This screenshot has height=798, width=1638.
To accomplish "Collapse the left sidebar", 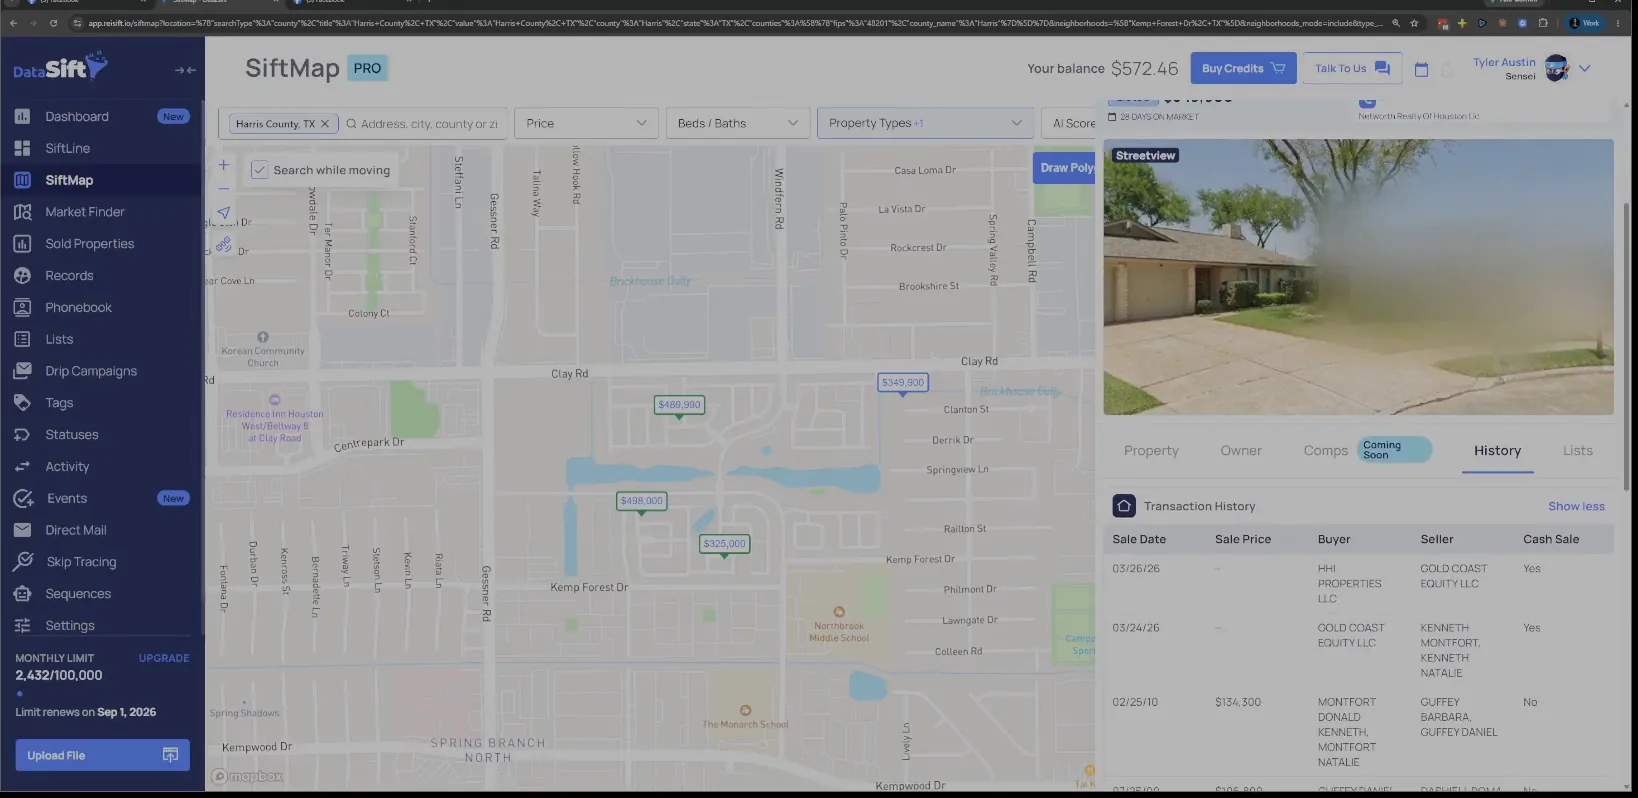I will point(185,70).
